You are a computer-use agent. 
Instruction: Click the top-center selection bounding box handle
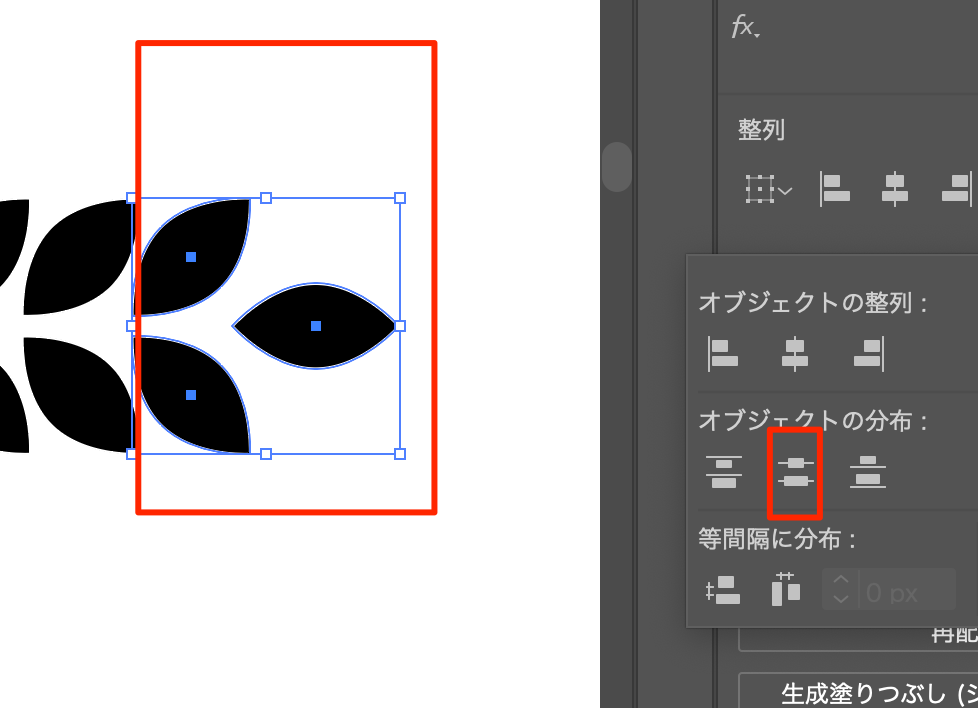(266, 198)
